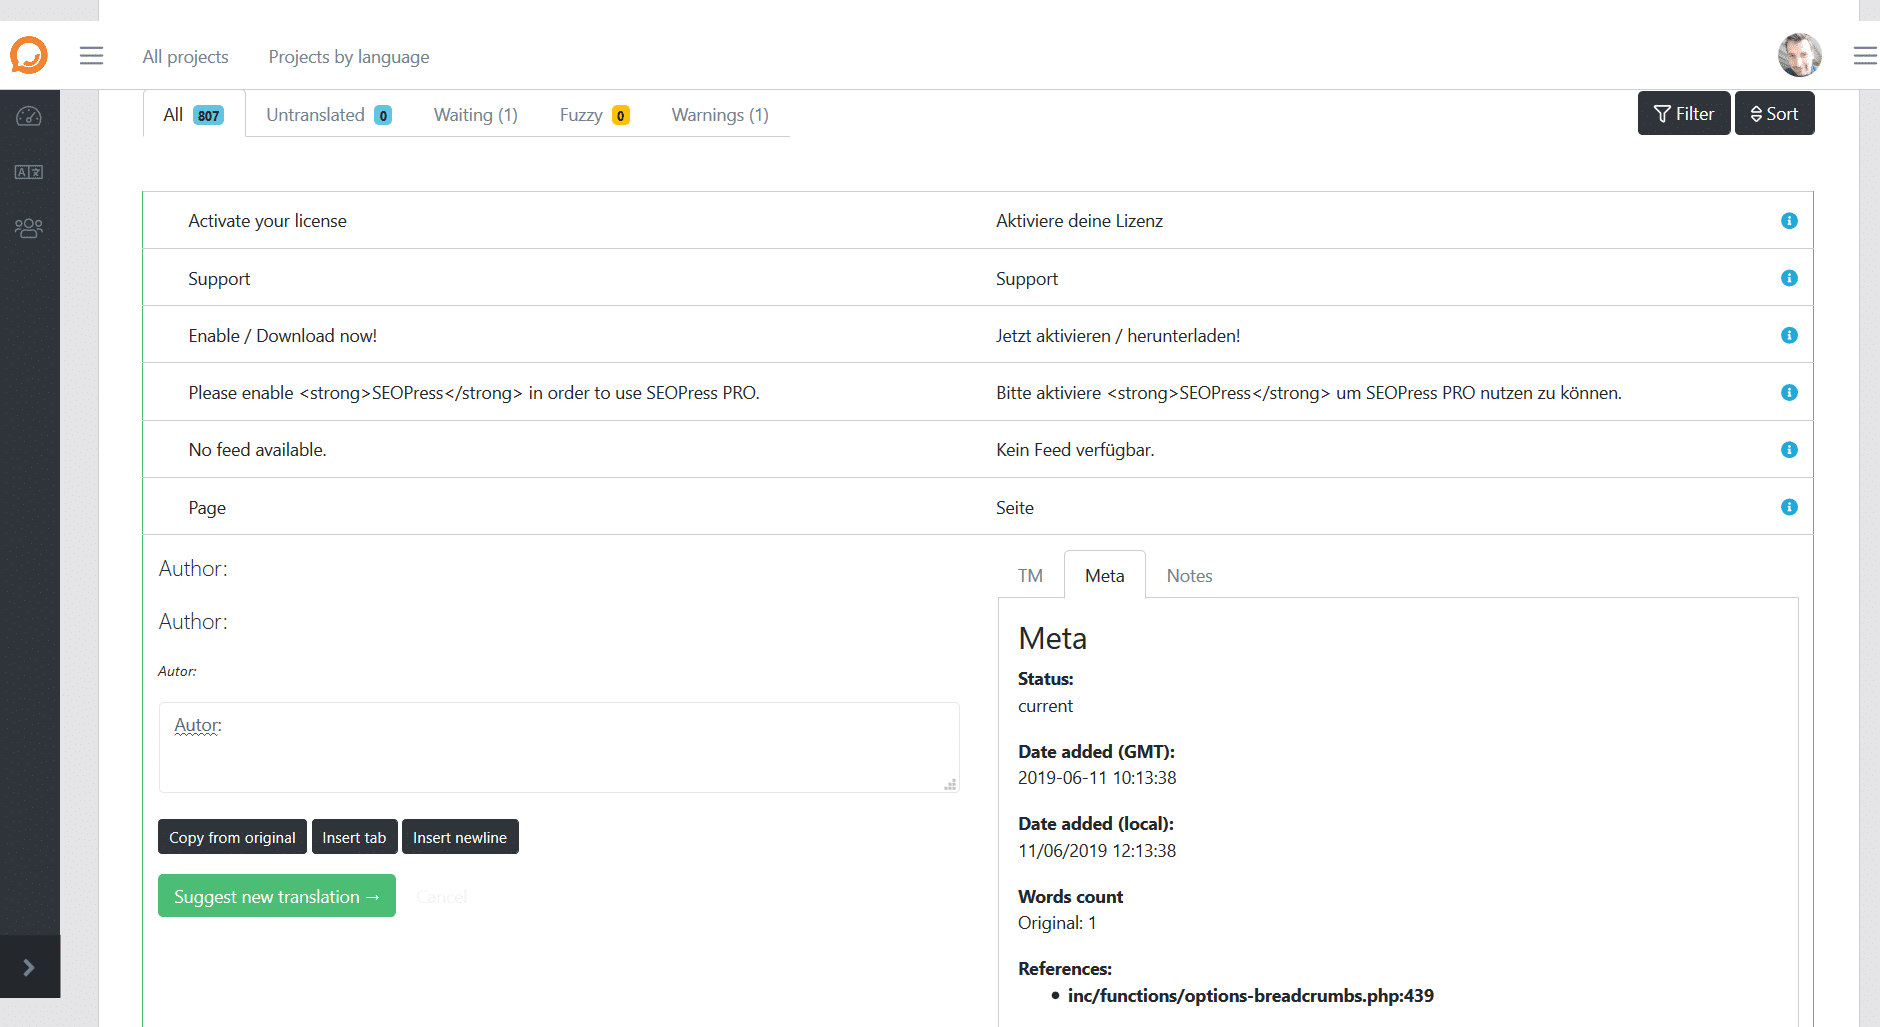Switch to the Fuzzy tab
Viewport: 1880px width, 1027px height.
pos(594,115)
